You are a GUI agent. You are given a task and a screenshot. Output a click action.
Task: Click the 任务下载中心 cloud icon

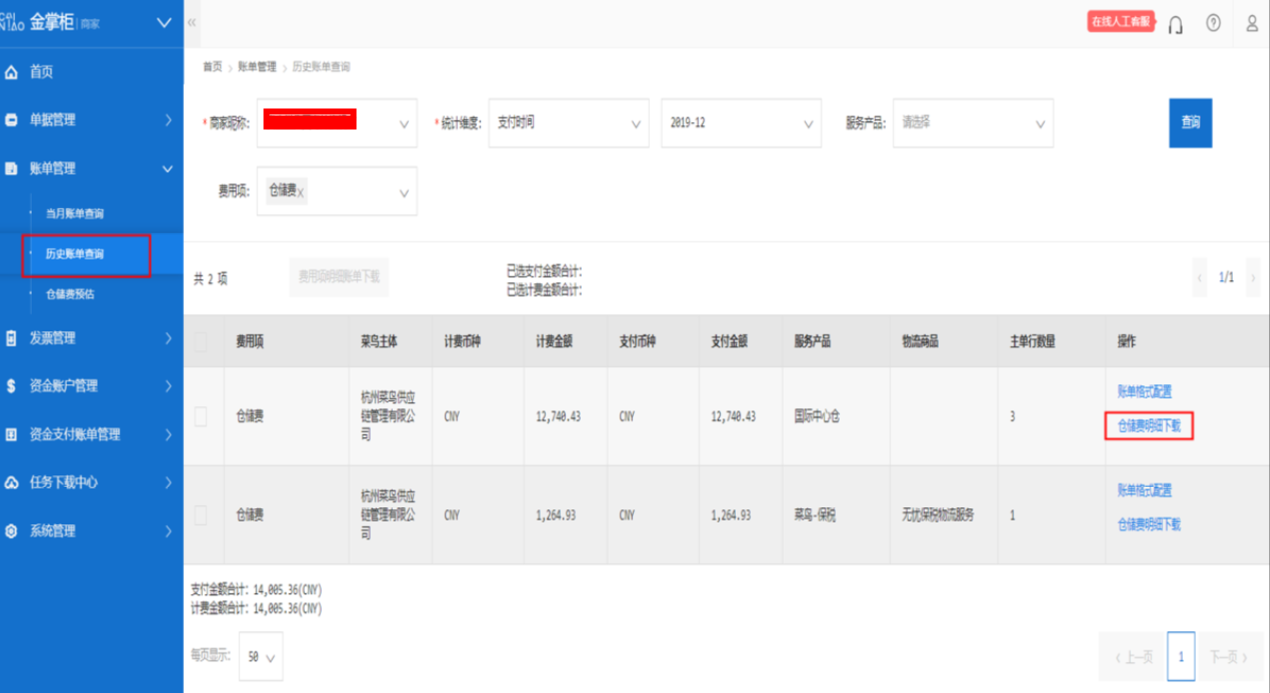pyautogui.click(x=12, y=482)
